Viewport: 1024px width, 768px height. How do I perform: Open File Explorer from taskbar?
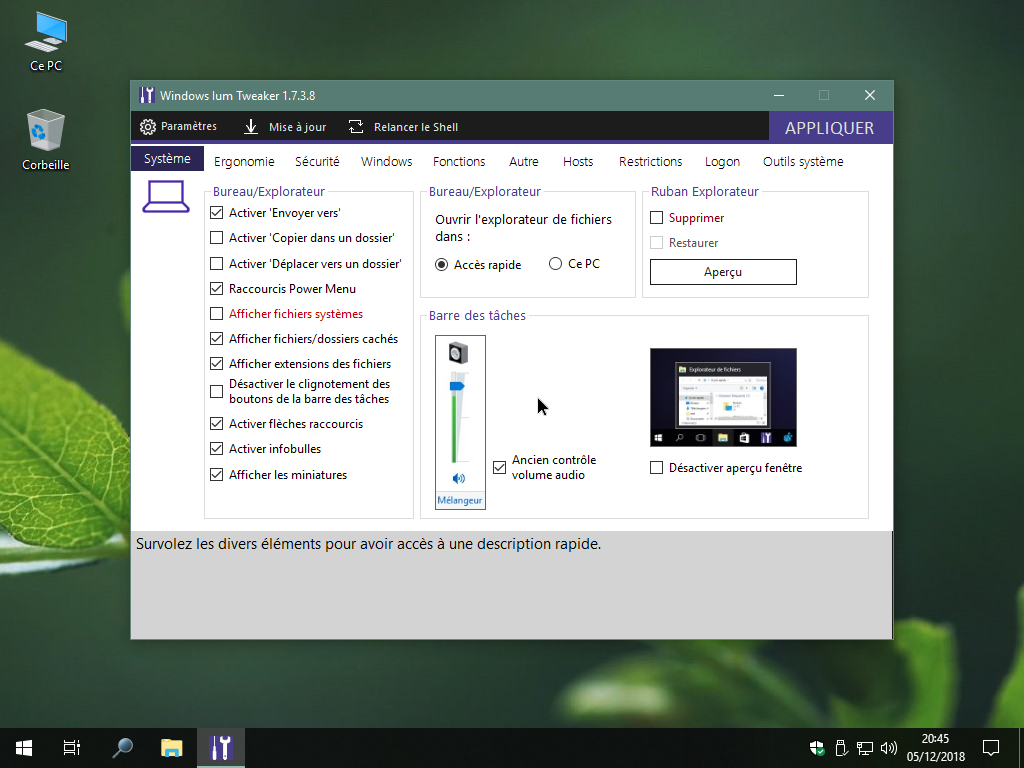tap(172, 748)
